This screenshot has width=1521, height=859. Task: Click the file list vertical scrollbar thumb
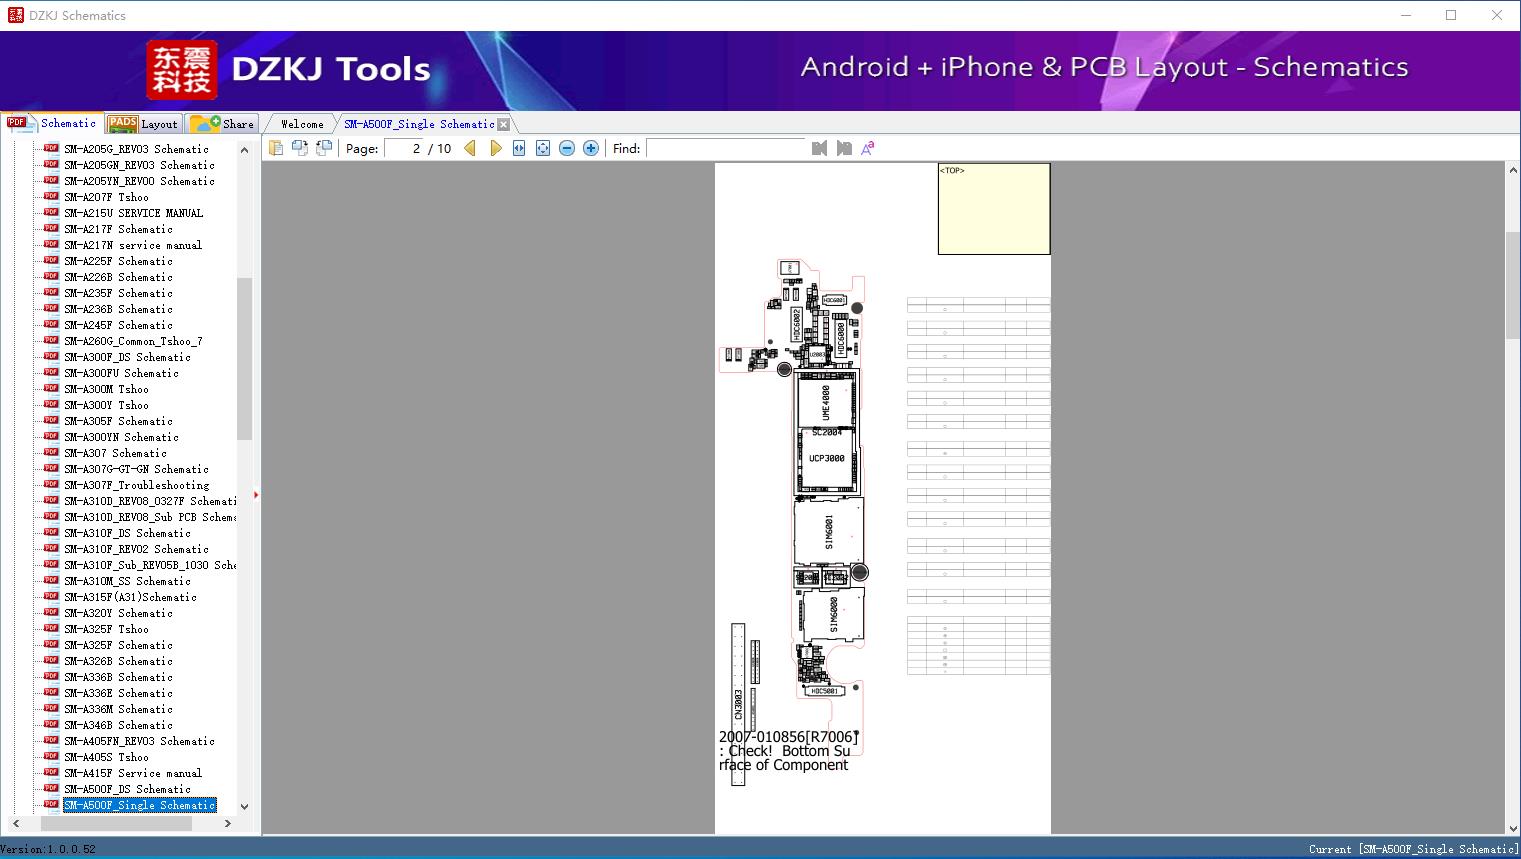click(244, 358)
